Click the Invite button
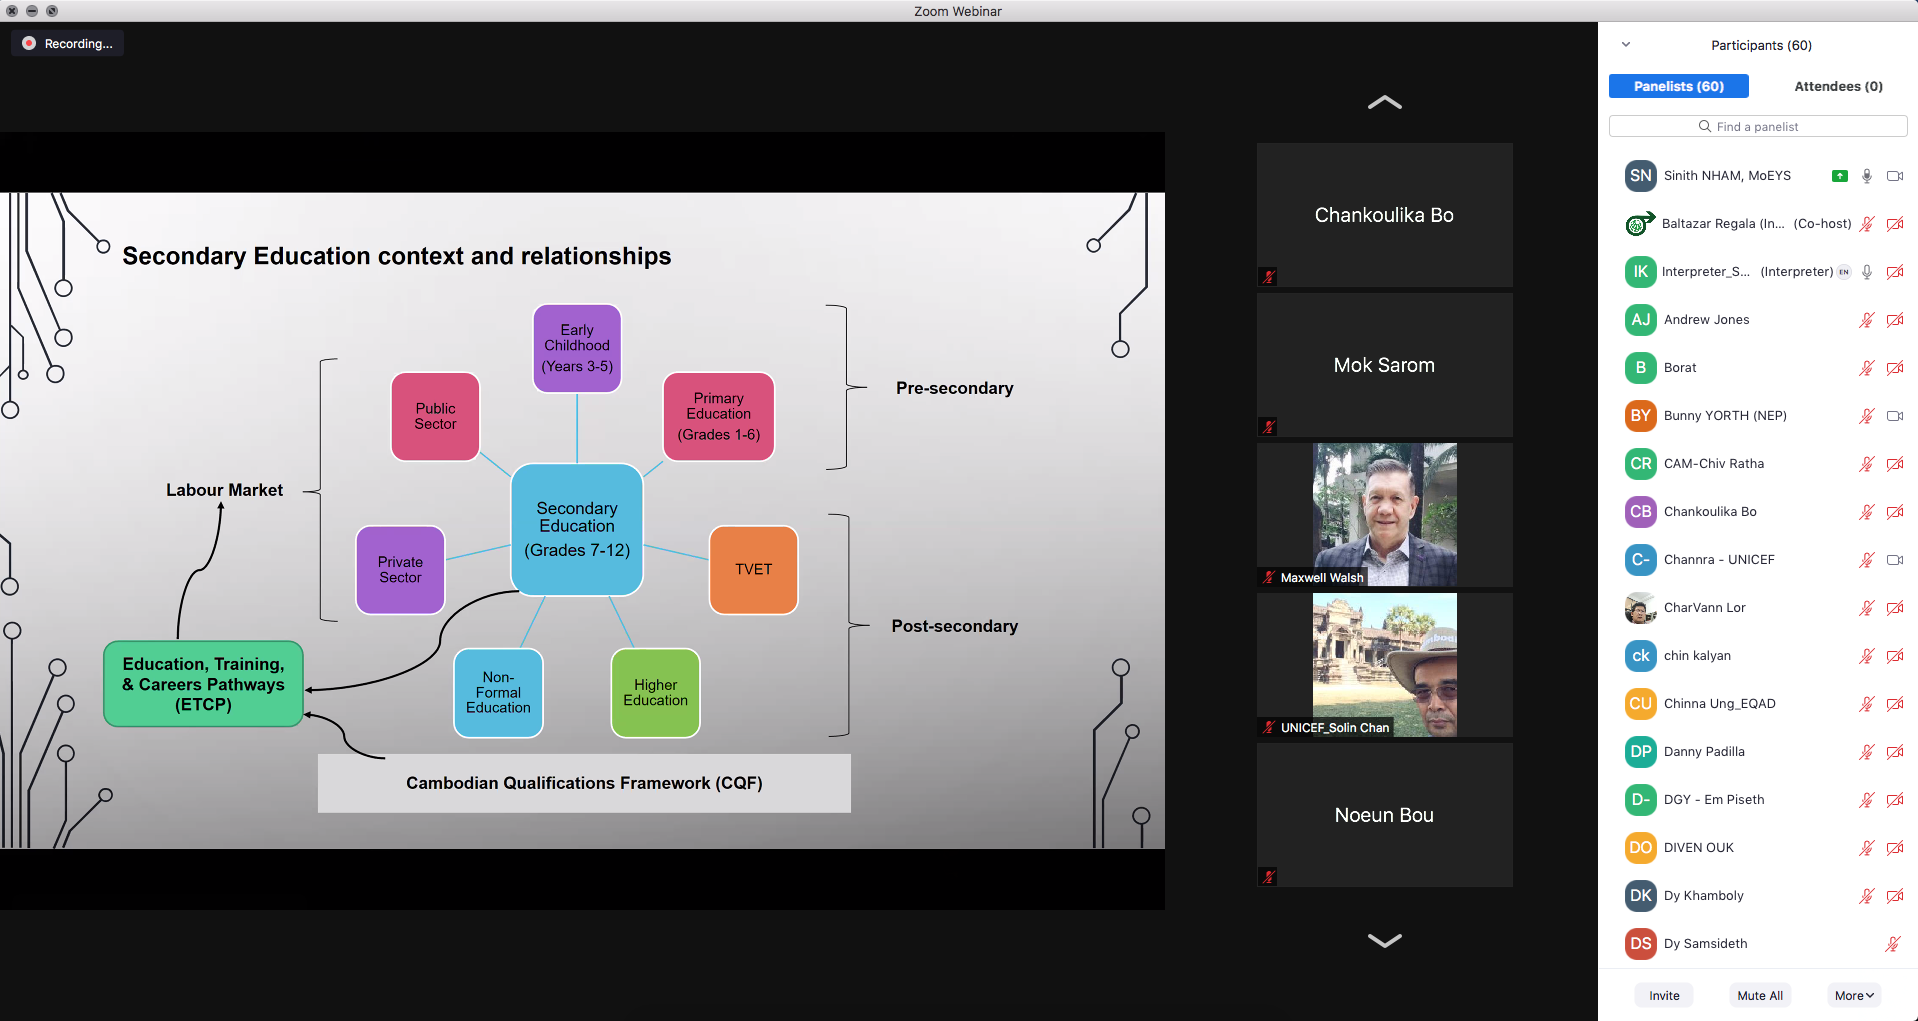Viewport: 1918px width, 1021px height. (x=1664, y=995)
